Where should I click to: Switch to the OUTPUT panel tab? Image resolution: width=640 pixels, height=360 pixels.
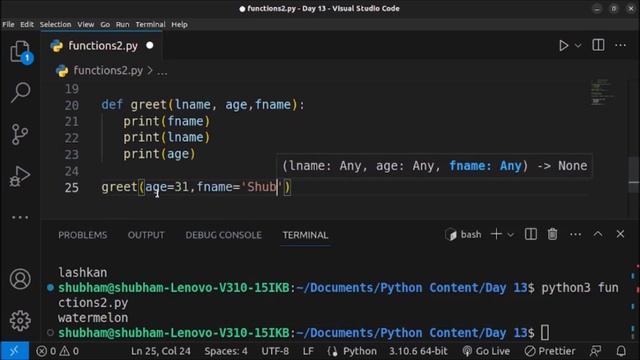(x=146, y=235)
